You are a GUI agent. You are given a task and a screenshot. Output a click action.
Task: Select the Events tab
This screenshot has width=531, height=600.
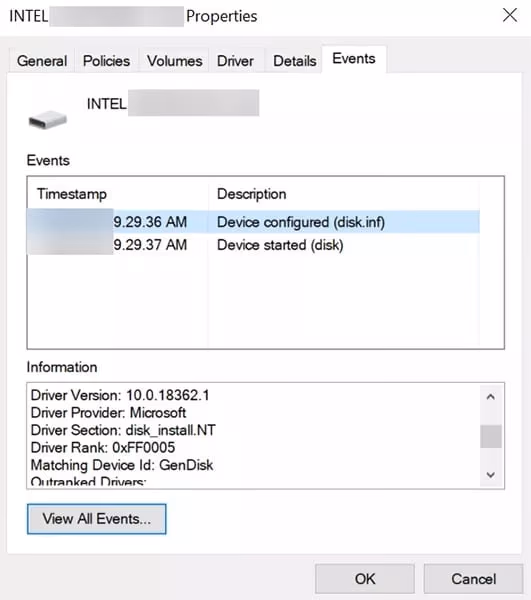point(354,59)
